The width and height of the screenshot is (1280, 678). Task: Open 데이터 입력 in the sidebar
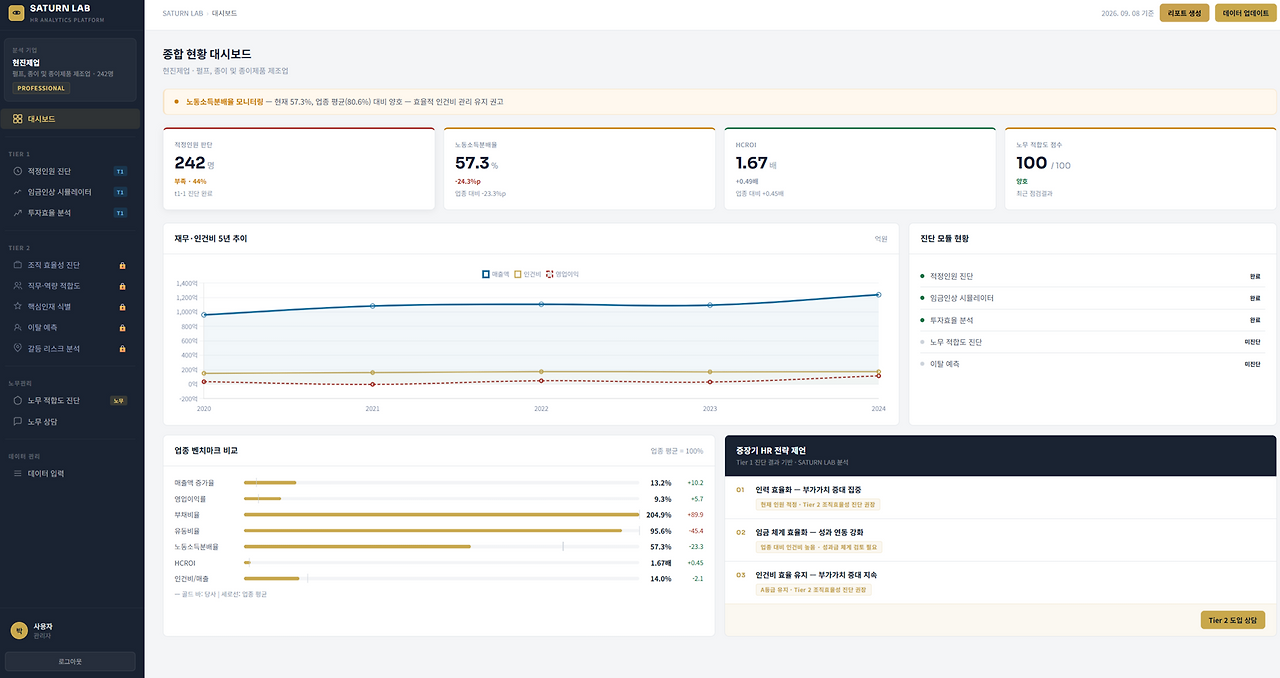click(x=70, y=473)
